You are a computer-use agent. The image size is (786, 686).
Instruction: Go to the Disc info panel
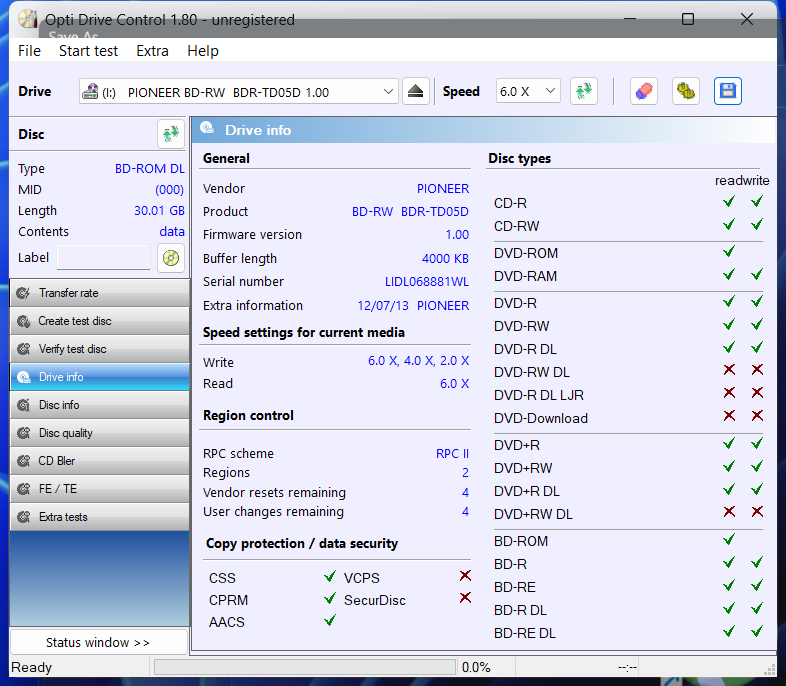pyautogui.click(x=100, y=405)
